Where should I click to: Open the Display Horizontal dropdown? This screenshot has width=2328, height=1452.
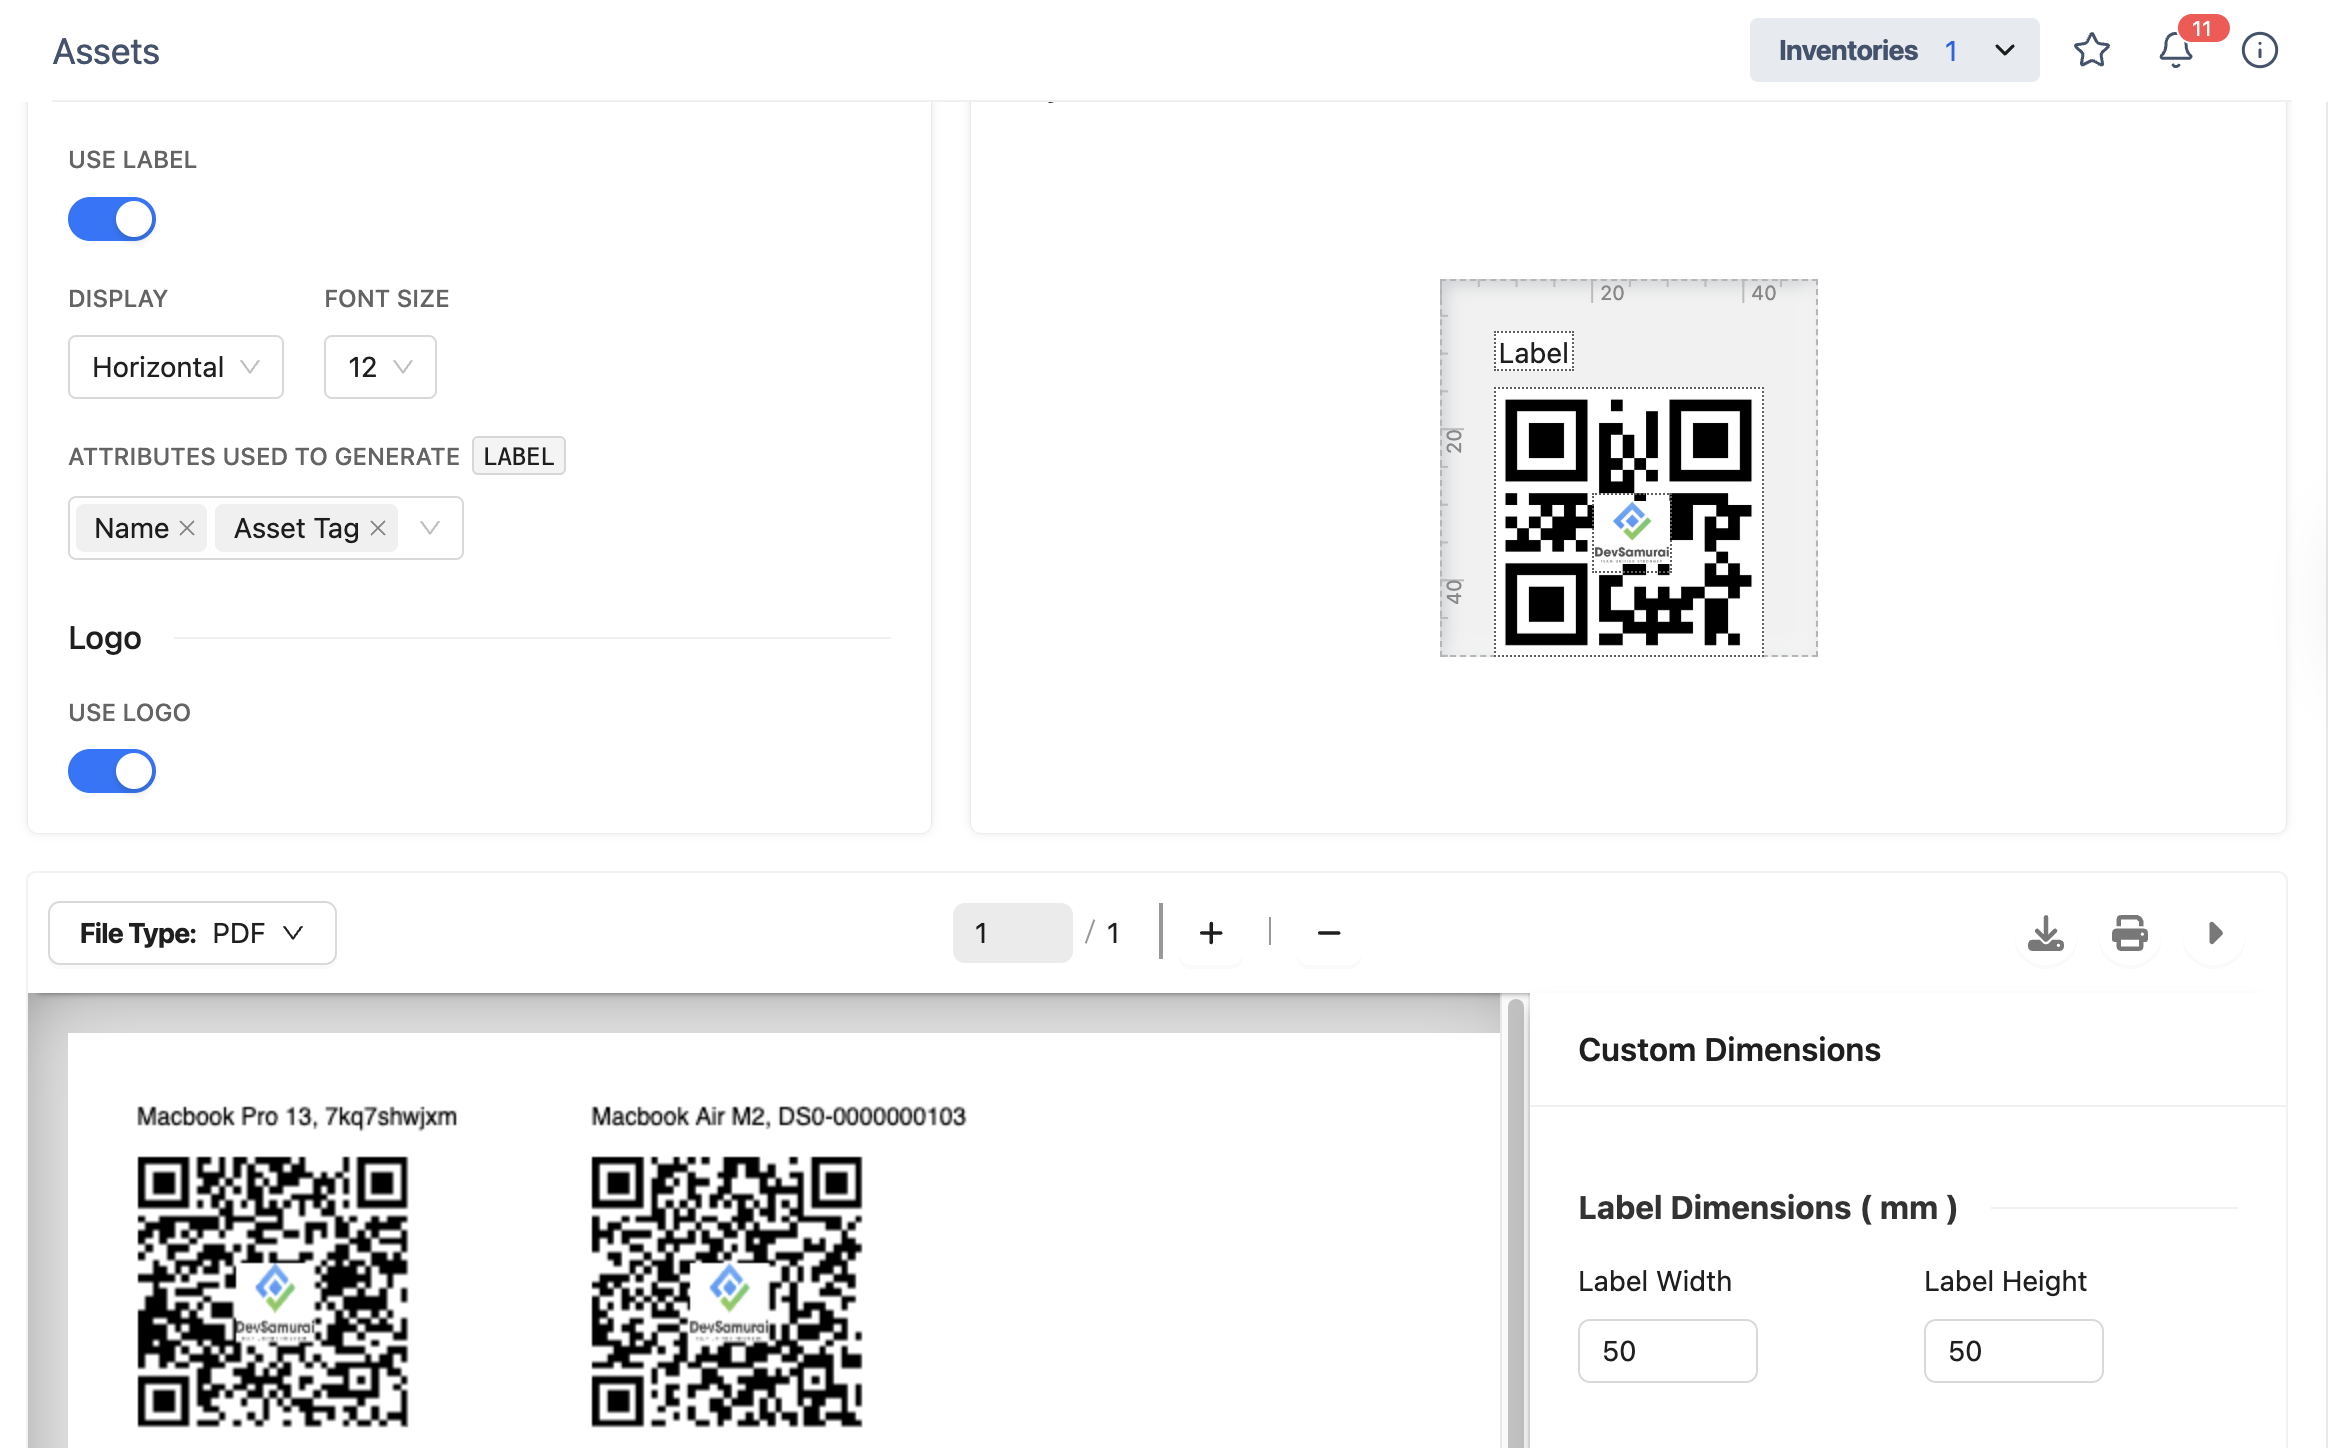click(x=175, y=367)
